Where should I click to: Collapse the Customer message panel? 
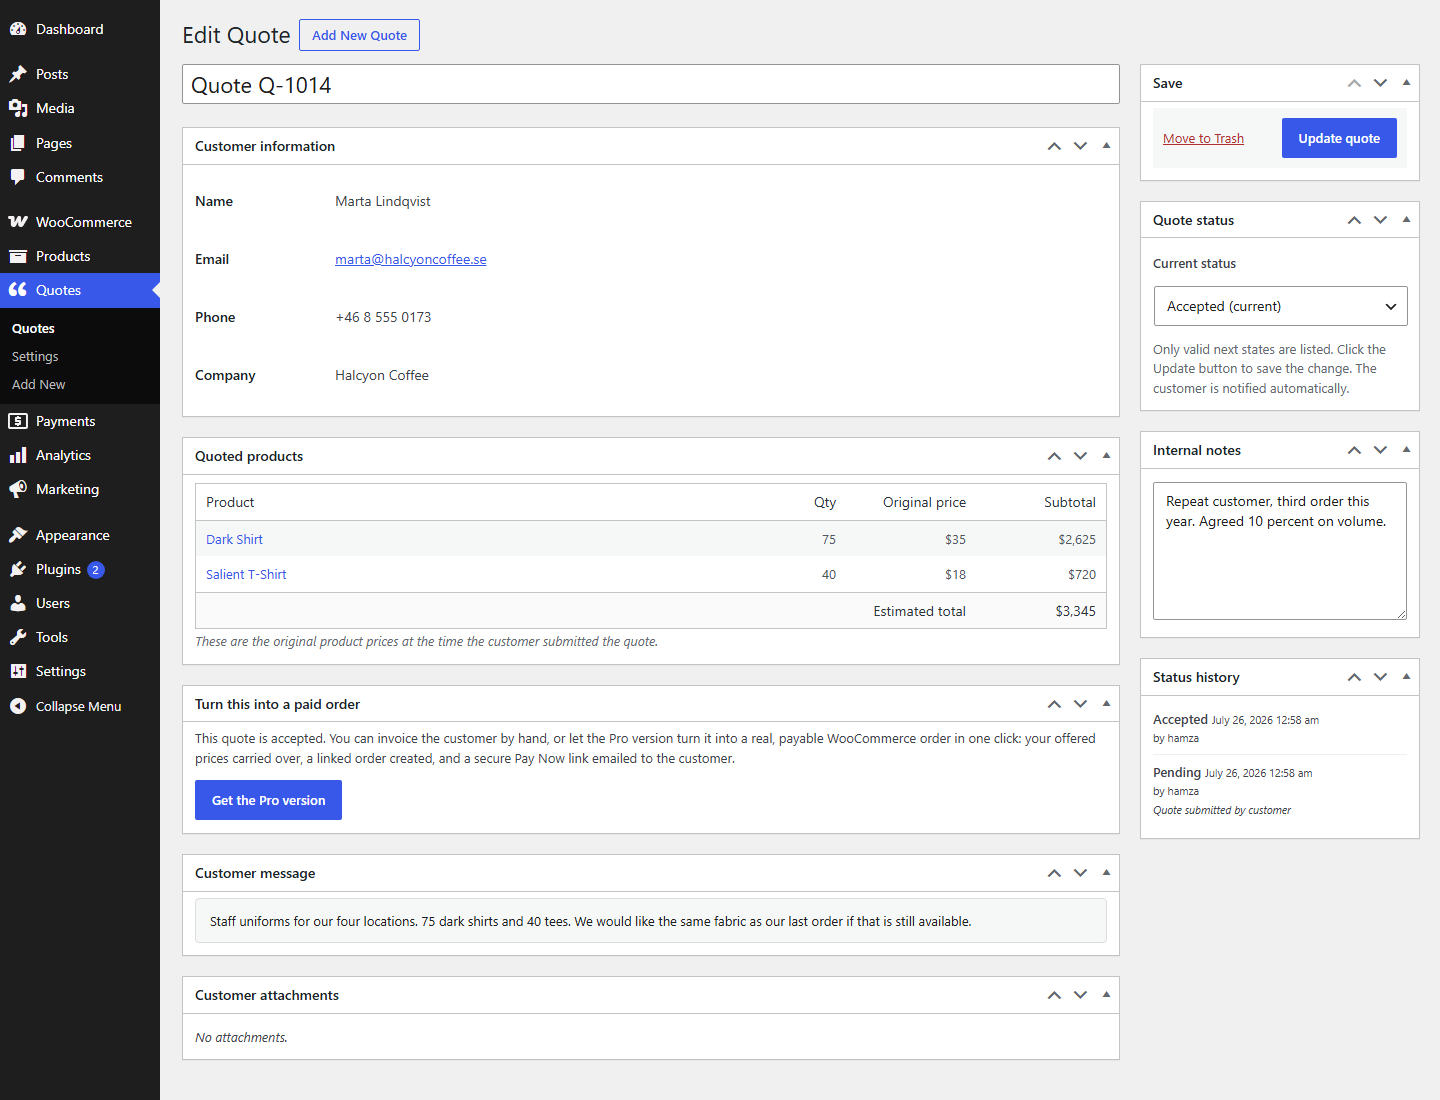1106,873
